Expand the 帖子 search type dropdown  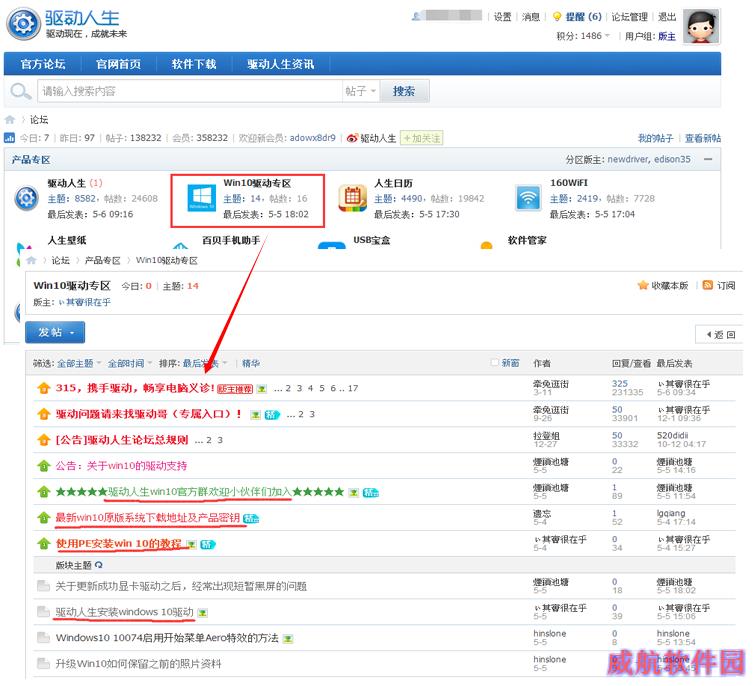coord(360,91)
